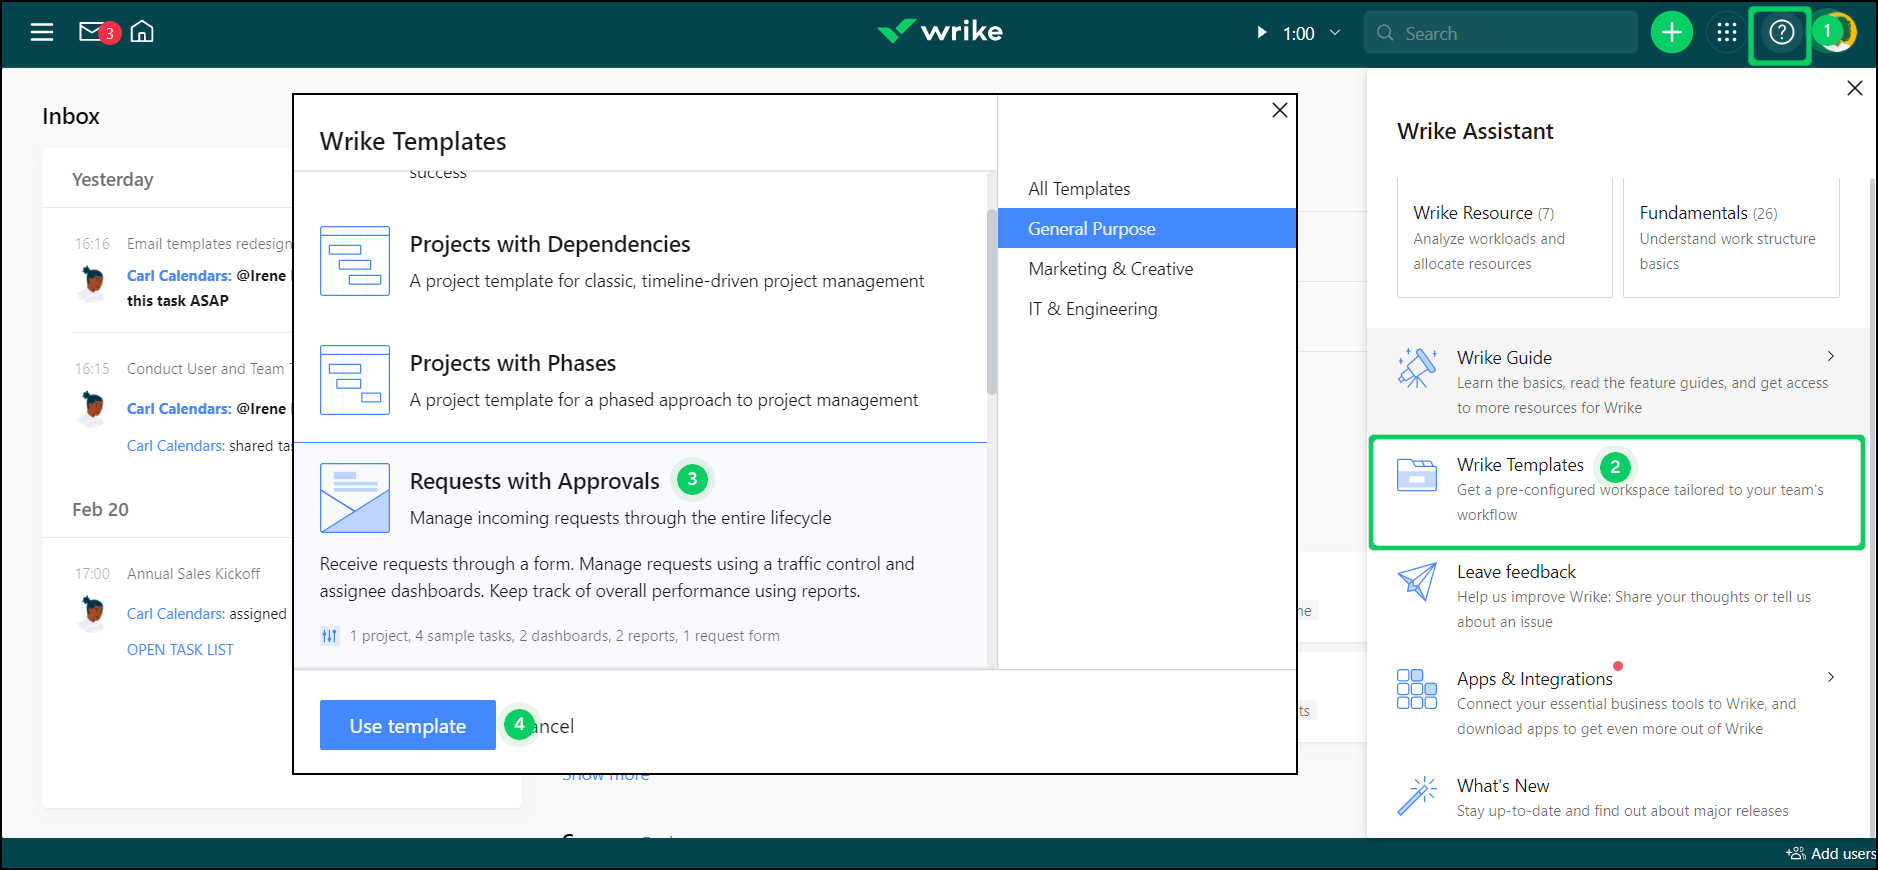Click Add users in the bottom bar

coord(1832,854)
